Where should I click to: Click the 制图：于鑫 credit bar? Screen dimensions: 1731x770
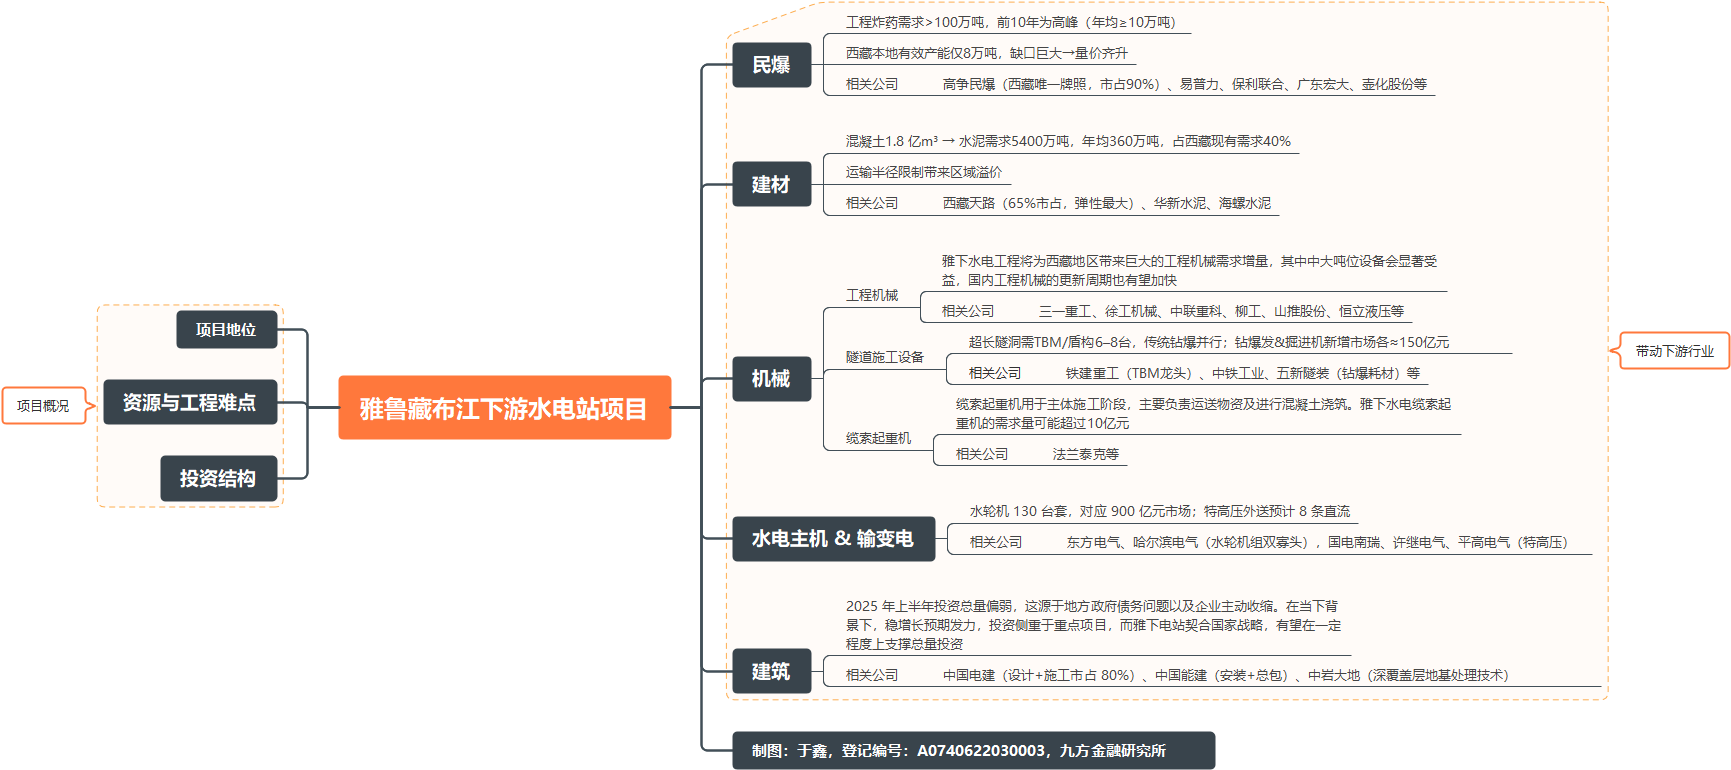point(973,751)
